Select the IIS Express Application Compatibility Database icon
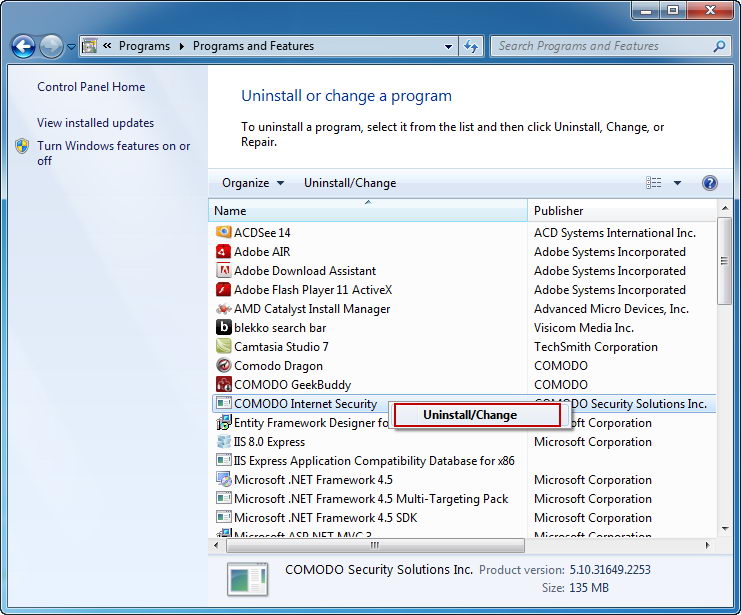Screen dimensions: 741x615 [x=224, y=459]
